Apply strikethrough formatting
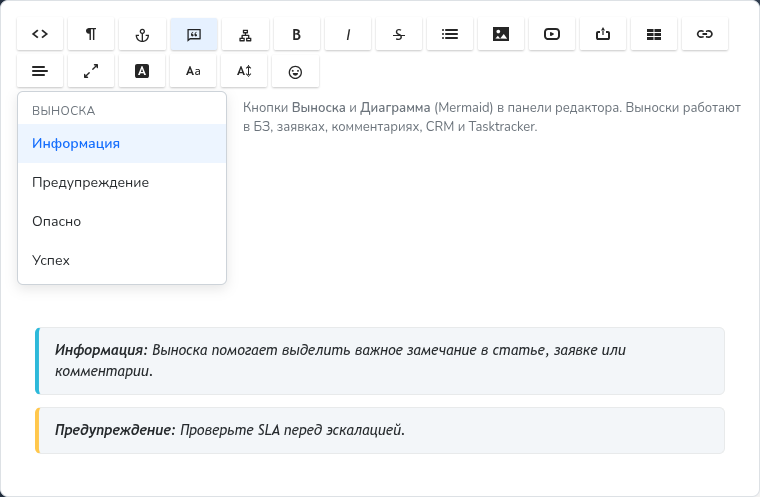The width and height of the screenshot is (760, 497). tap(398, 34)
